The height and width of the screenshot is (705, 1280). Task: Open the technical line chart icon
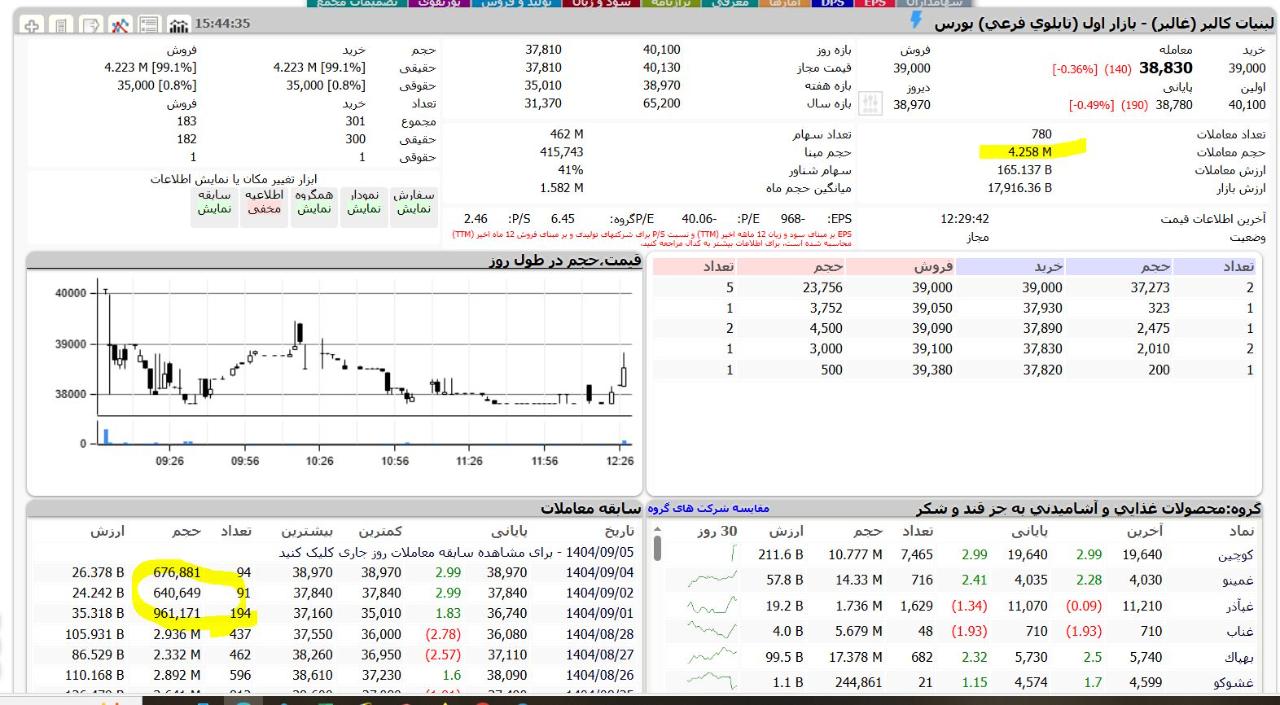click(x=121, y=25)
